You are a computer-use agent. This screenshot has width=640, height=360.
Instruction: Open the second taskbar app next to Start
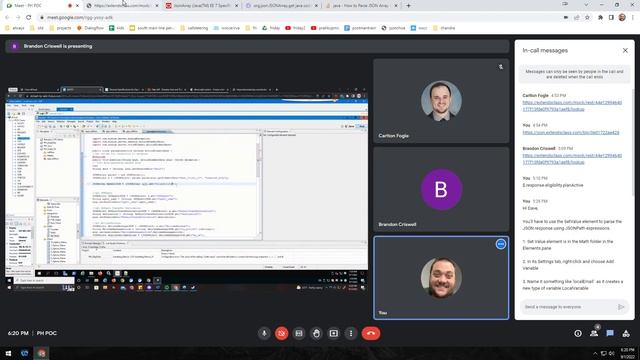24,353
